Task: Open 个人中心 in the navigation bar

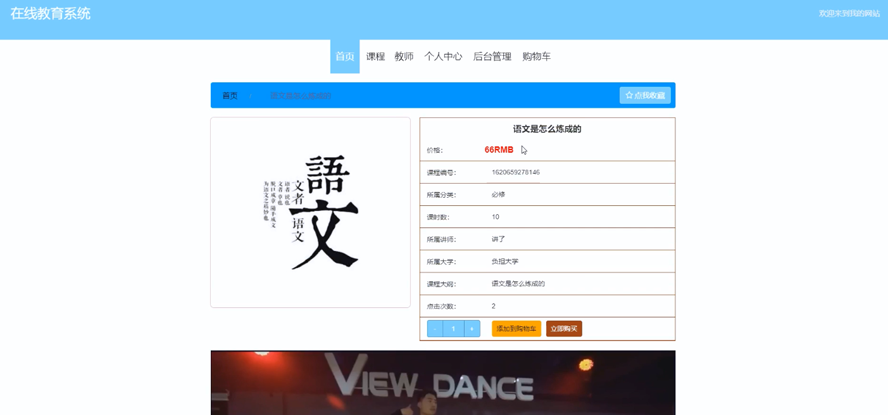Action: 443,57
